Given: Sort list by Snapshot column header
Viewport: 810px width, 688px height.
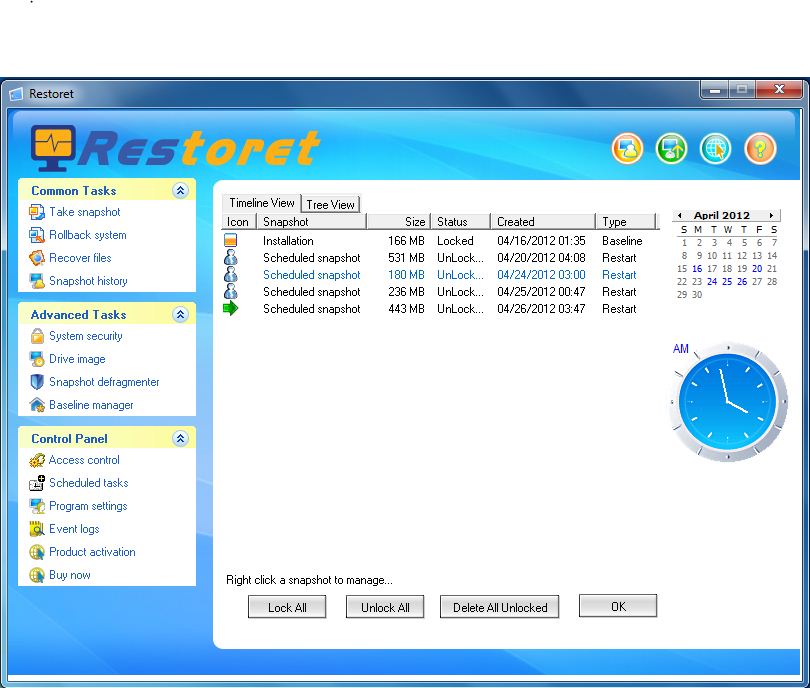Looking at the screenshot, I should click(x=312, y=222).
